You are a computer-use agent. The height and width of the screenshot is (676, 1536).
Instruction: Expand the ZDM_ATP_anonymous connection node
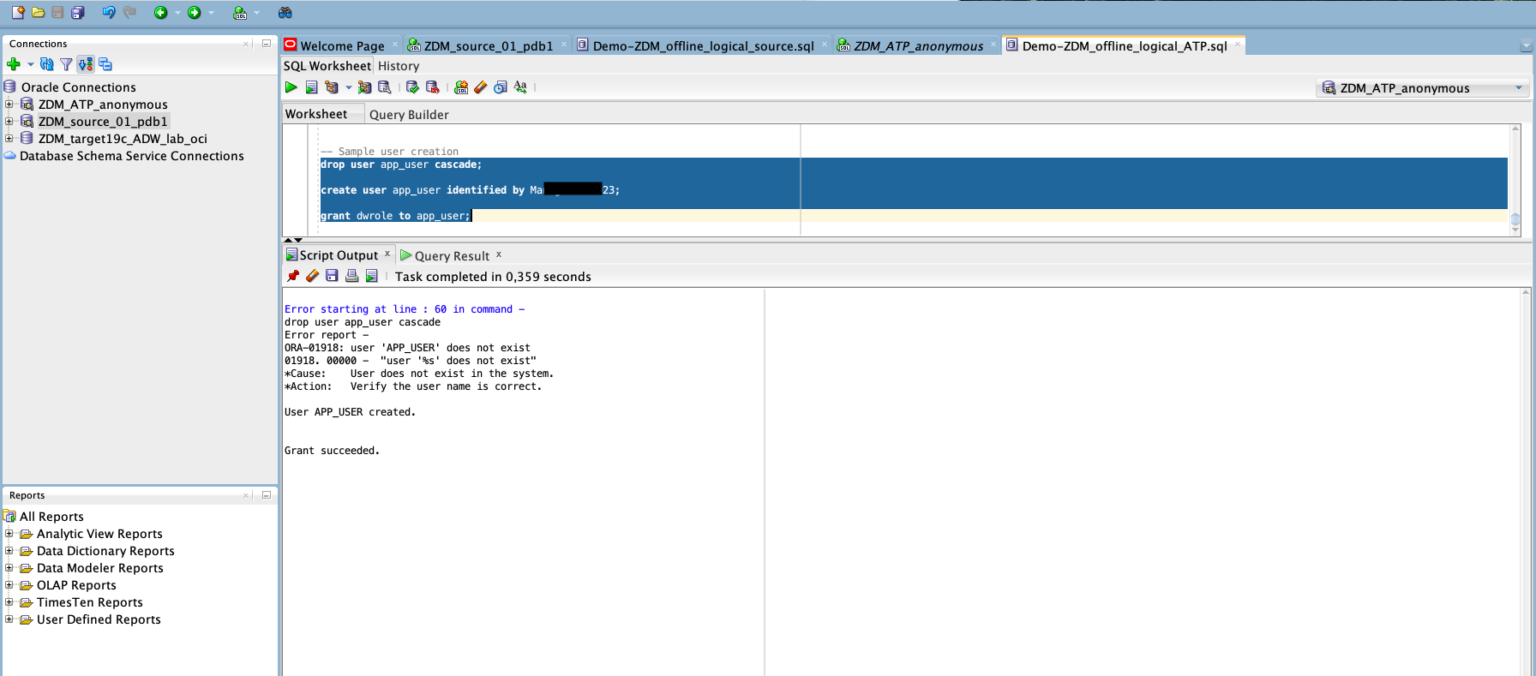pos(9,104)
